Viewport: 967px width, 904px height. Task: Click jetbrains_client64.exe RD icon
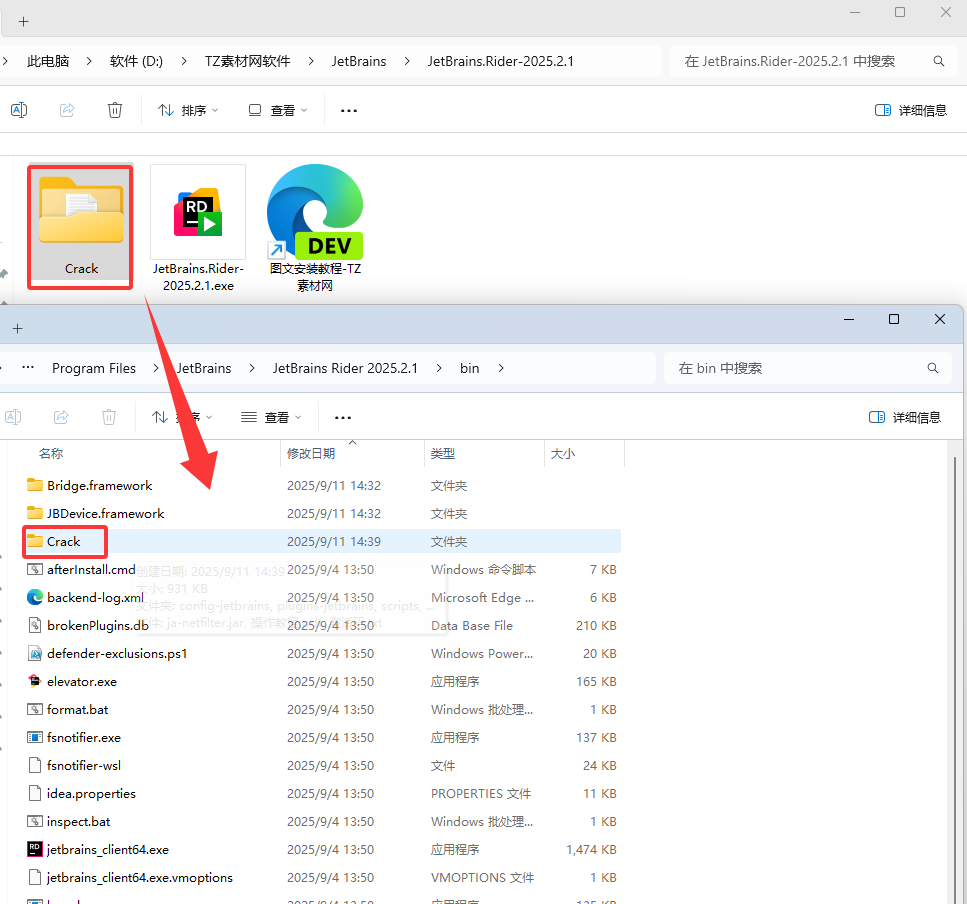35,849
